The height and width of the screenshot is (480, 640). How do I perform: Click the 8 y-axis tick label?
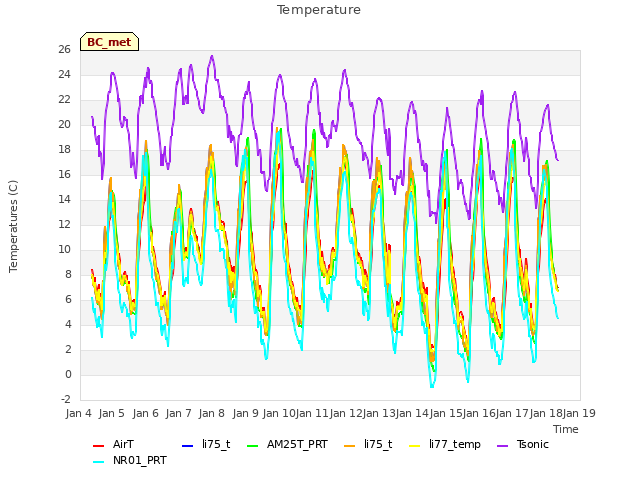coord(68,274)
